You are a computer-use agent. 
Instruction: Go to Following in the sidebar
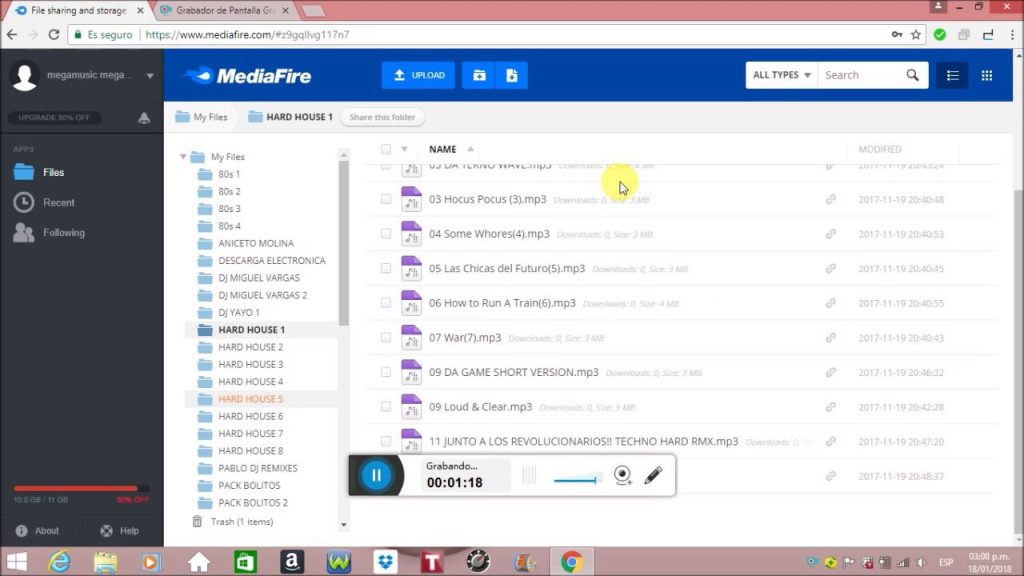click(63, 232)
